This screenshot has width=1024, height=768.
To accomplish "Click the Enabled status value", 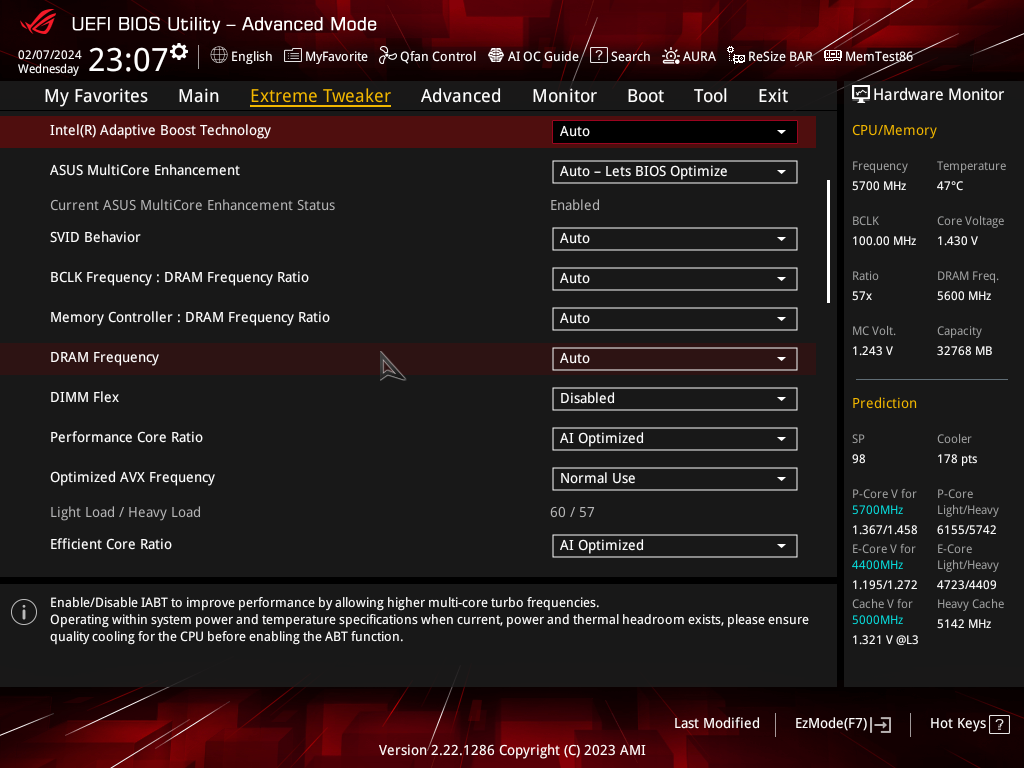I will coord(575,205).
